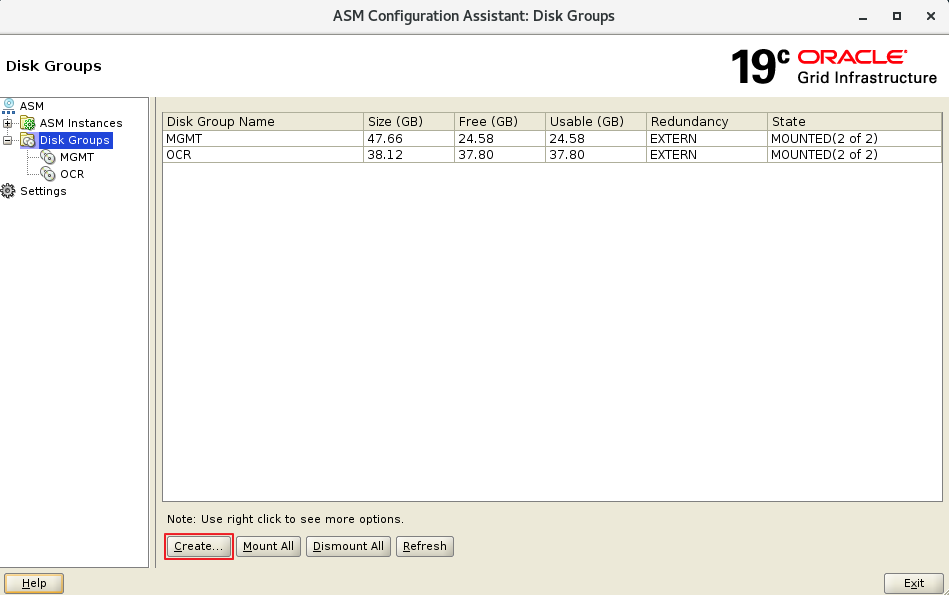Click free value 37.80 in Free column
949x595 pixels.
(x=476, y=154)
